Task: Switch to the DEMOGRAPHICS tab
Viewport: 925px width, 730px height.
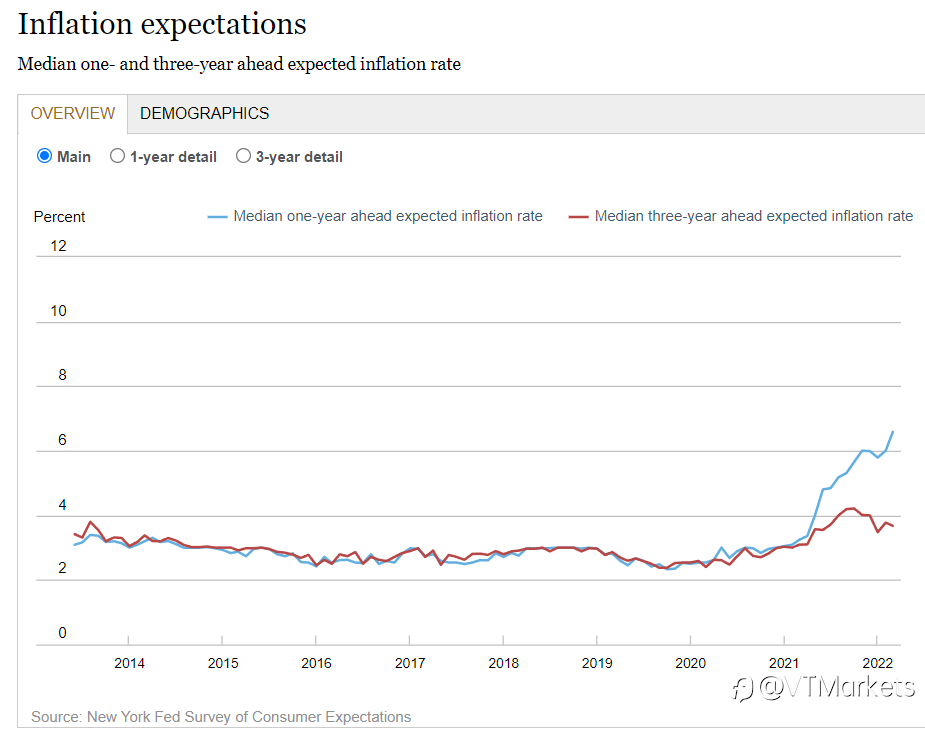Action: 204,113
